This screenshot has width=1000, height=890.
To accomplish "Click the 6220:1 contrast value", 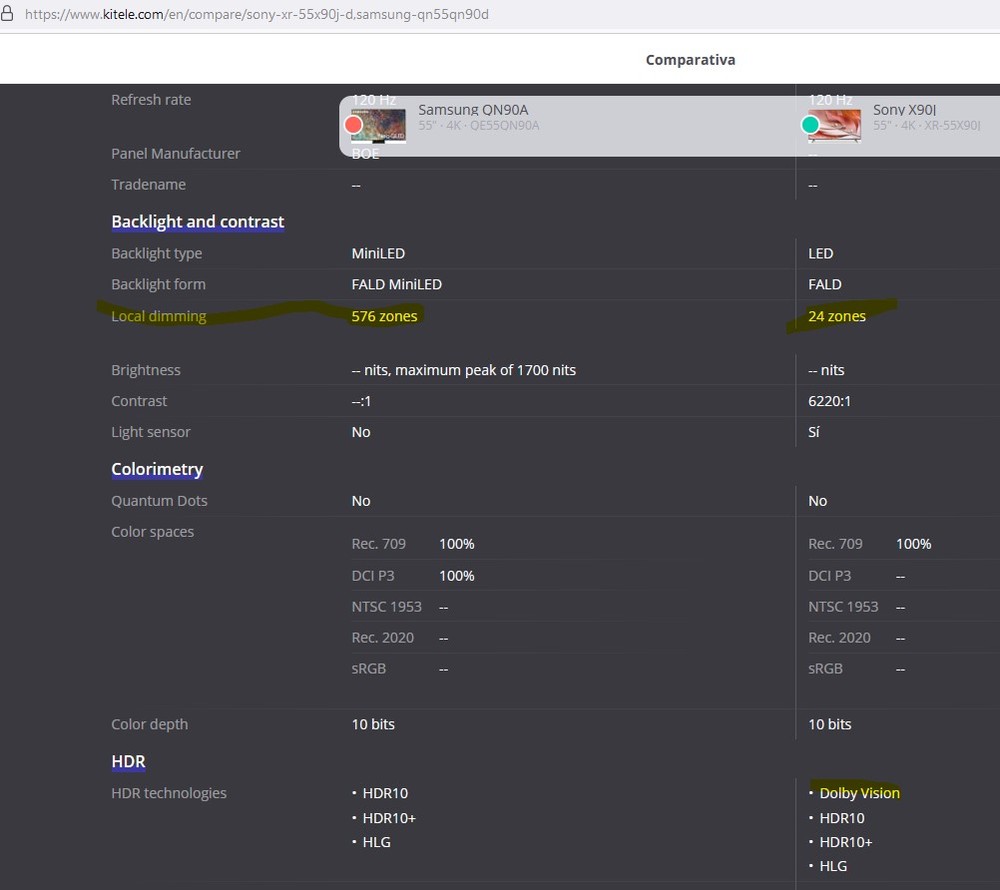I will point(829,401).
